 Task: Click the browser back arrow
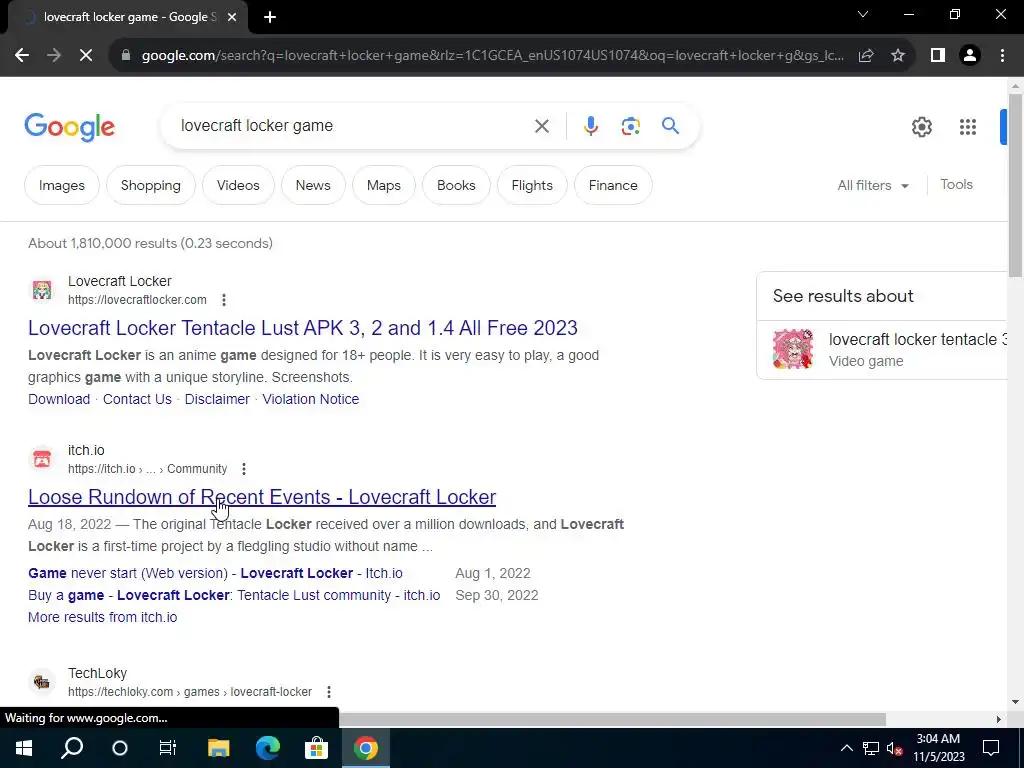click(22, 56)
